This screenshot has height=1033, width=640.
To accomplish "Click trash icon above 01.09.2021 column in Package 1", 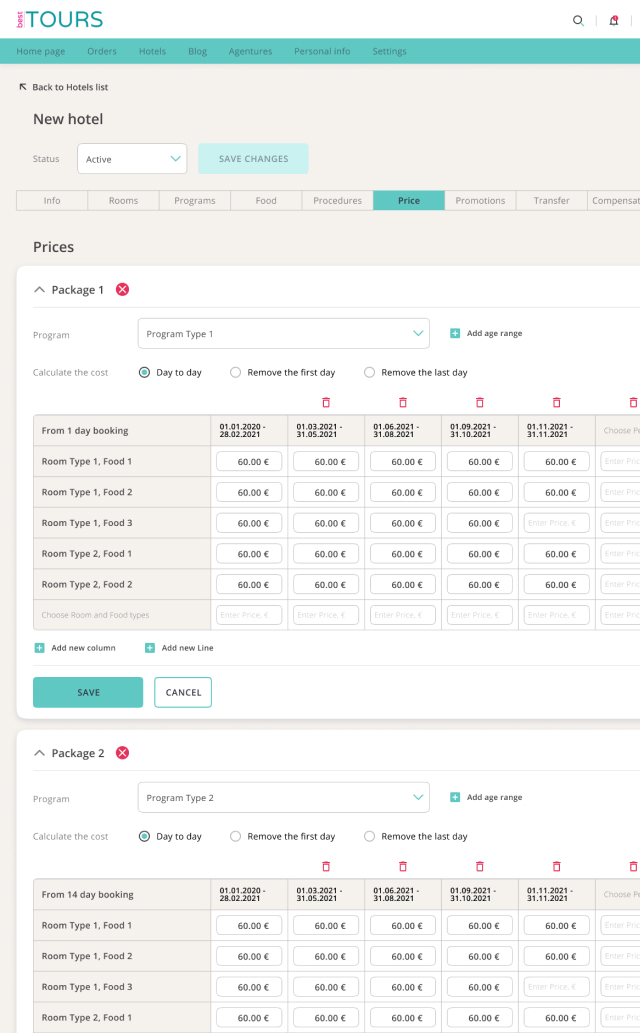I will tap(480, 402).
